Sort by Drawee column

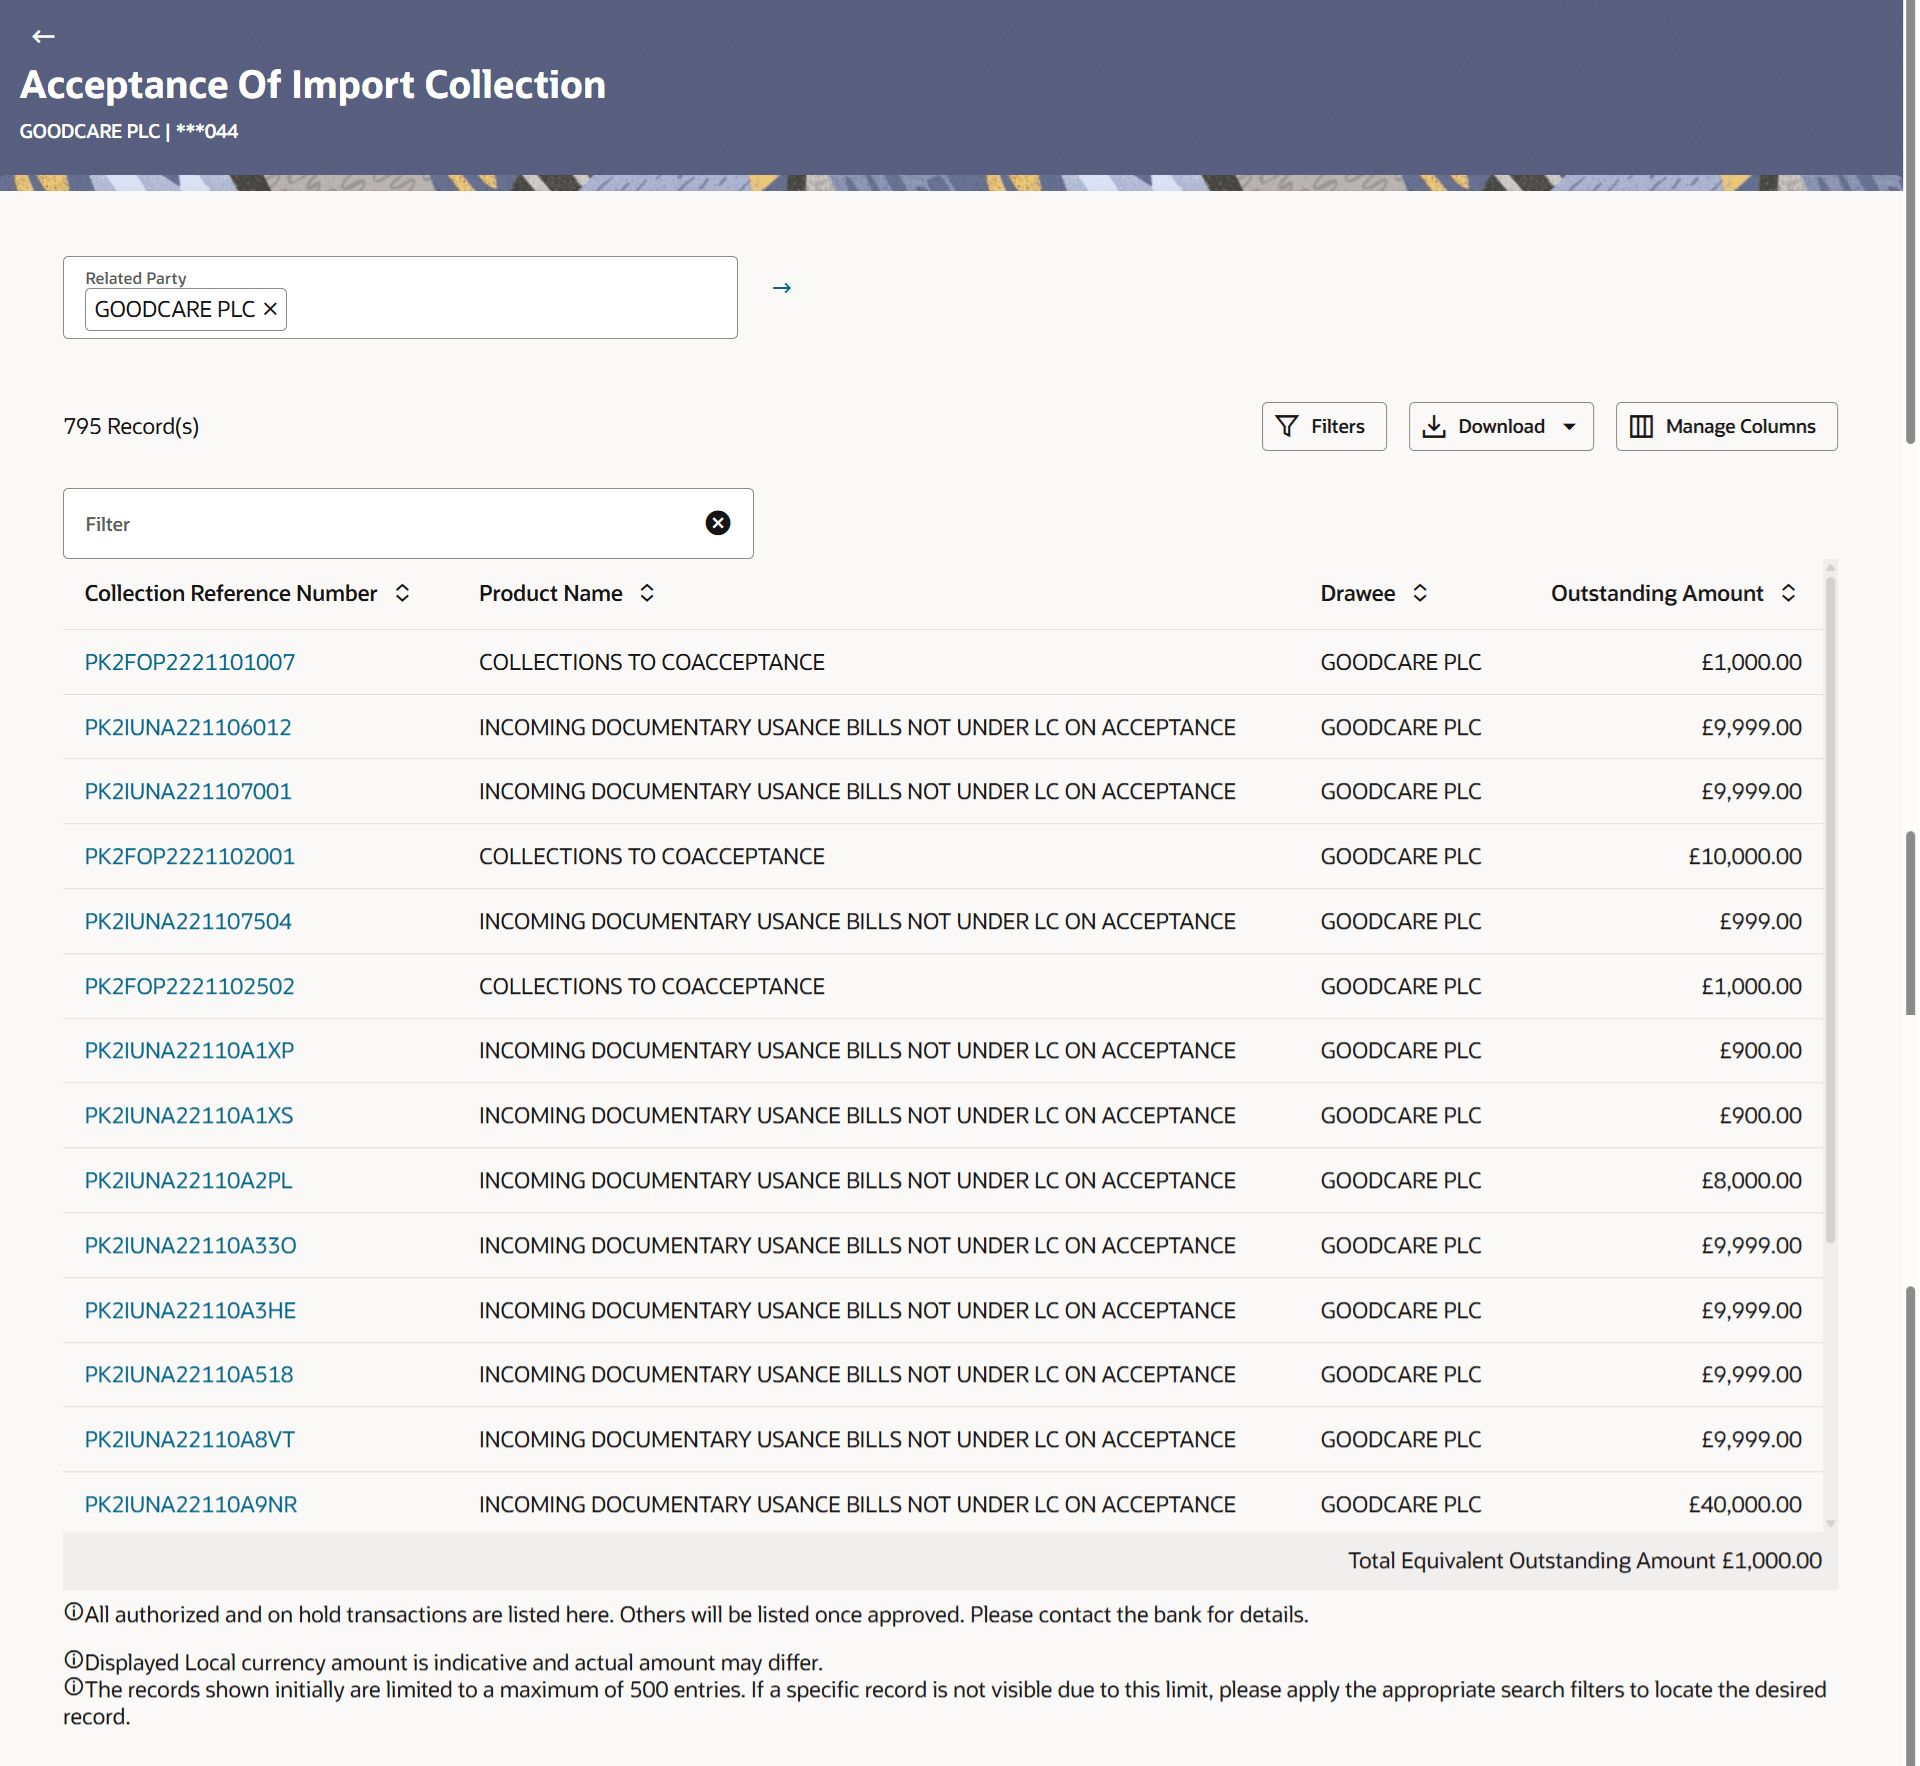(x=1420, y=593)
